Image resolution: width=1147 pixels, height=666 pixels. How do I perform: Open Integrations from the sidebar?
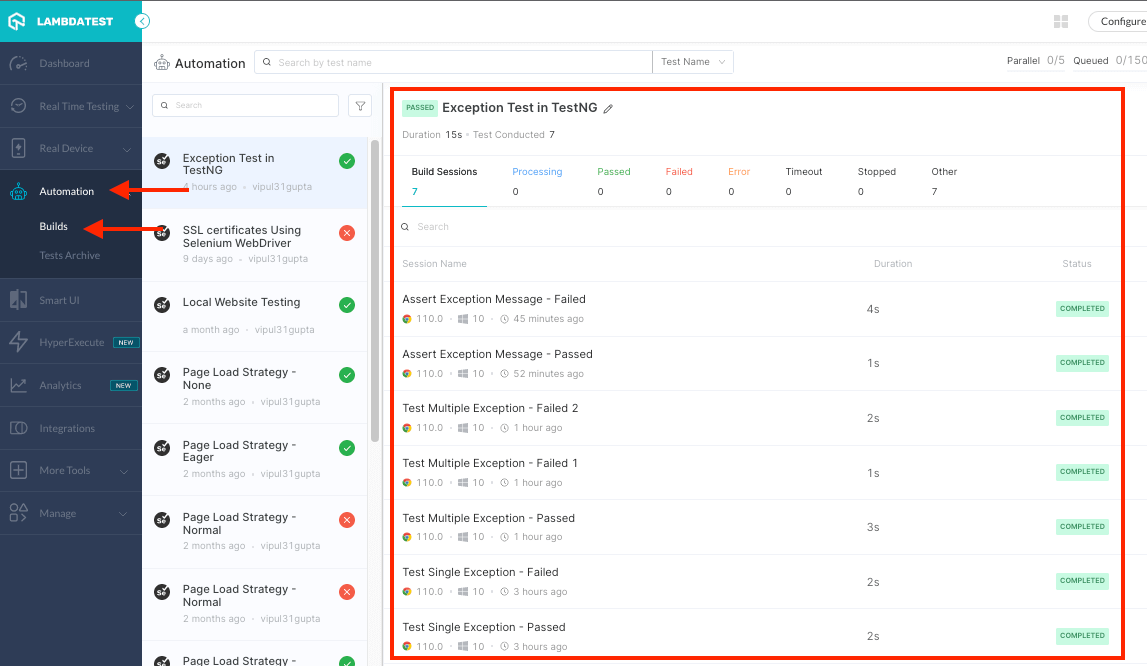pyautogui.click(x=67, y=429)
